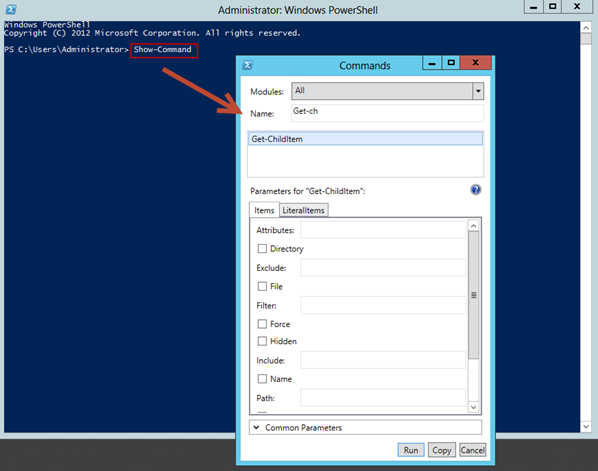Screen dimensions: 598x471
Task: Click the Copy button
Action: [x=442, y=450]
